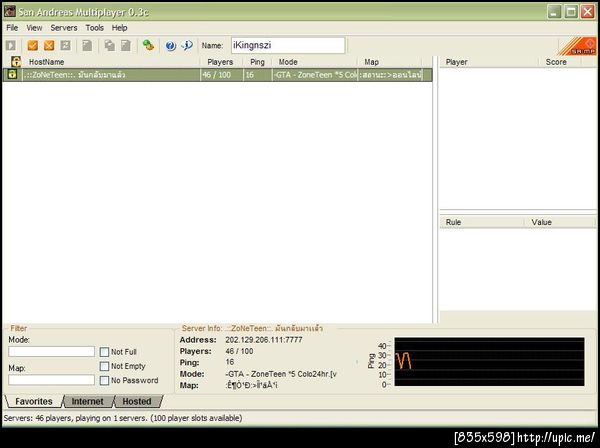Viewport: 600px width, 448px height.
Task: Click the Copy Server Info toolbar icon
Action: [x=110, y=46]
